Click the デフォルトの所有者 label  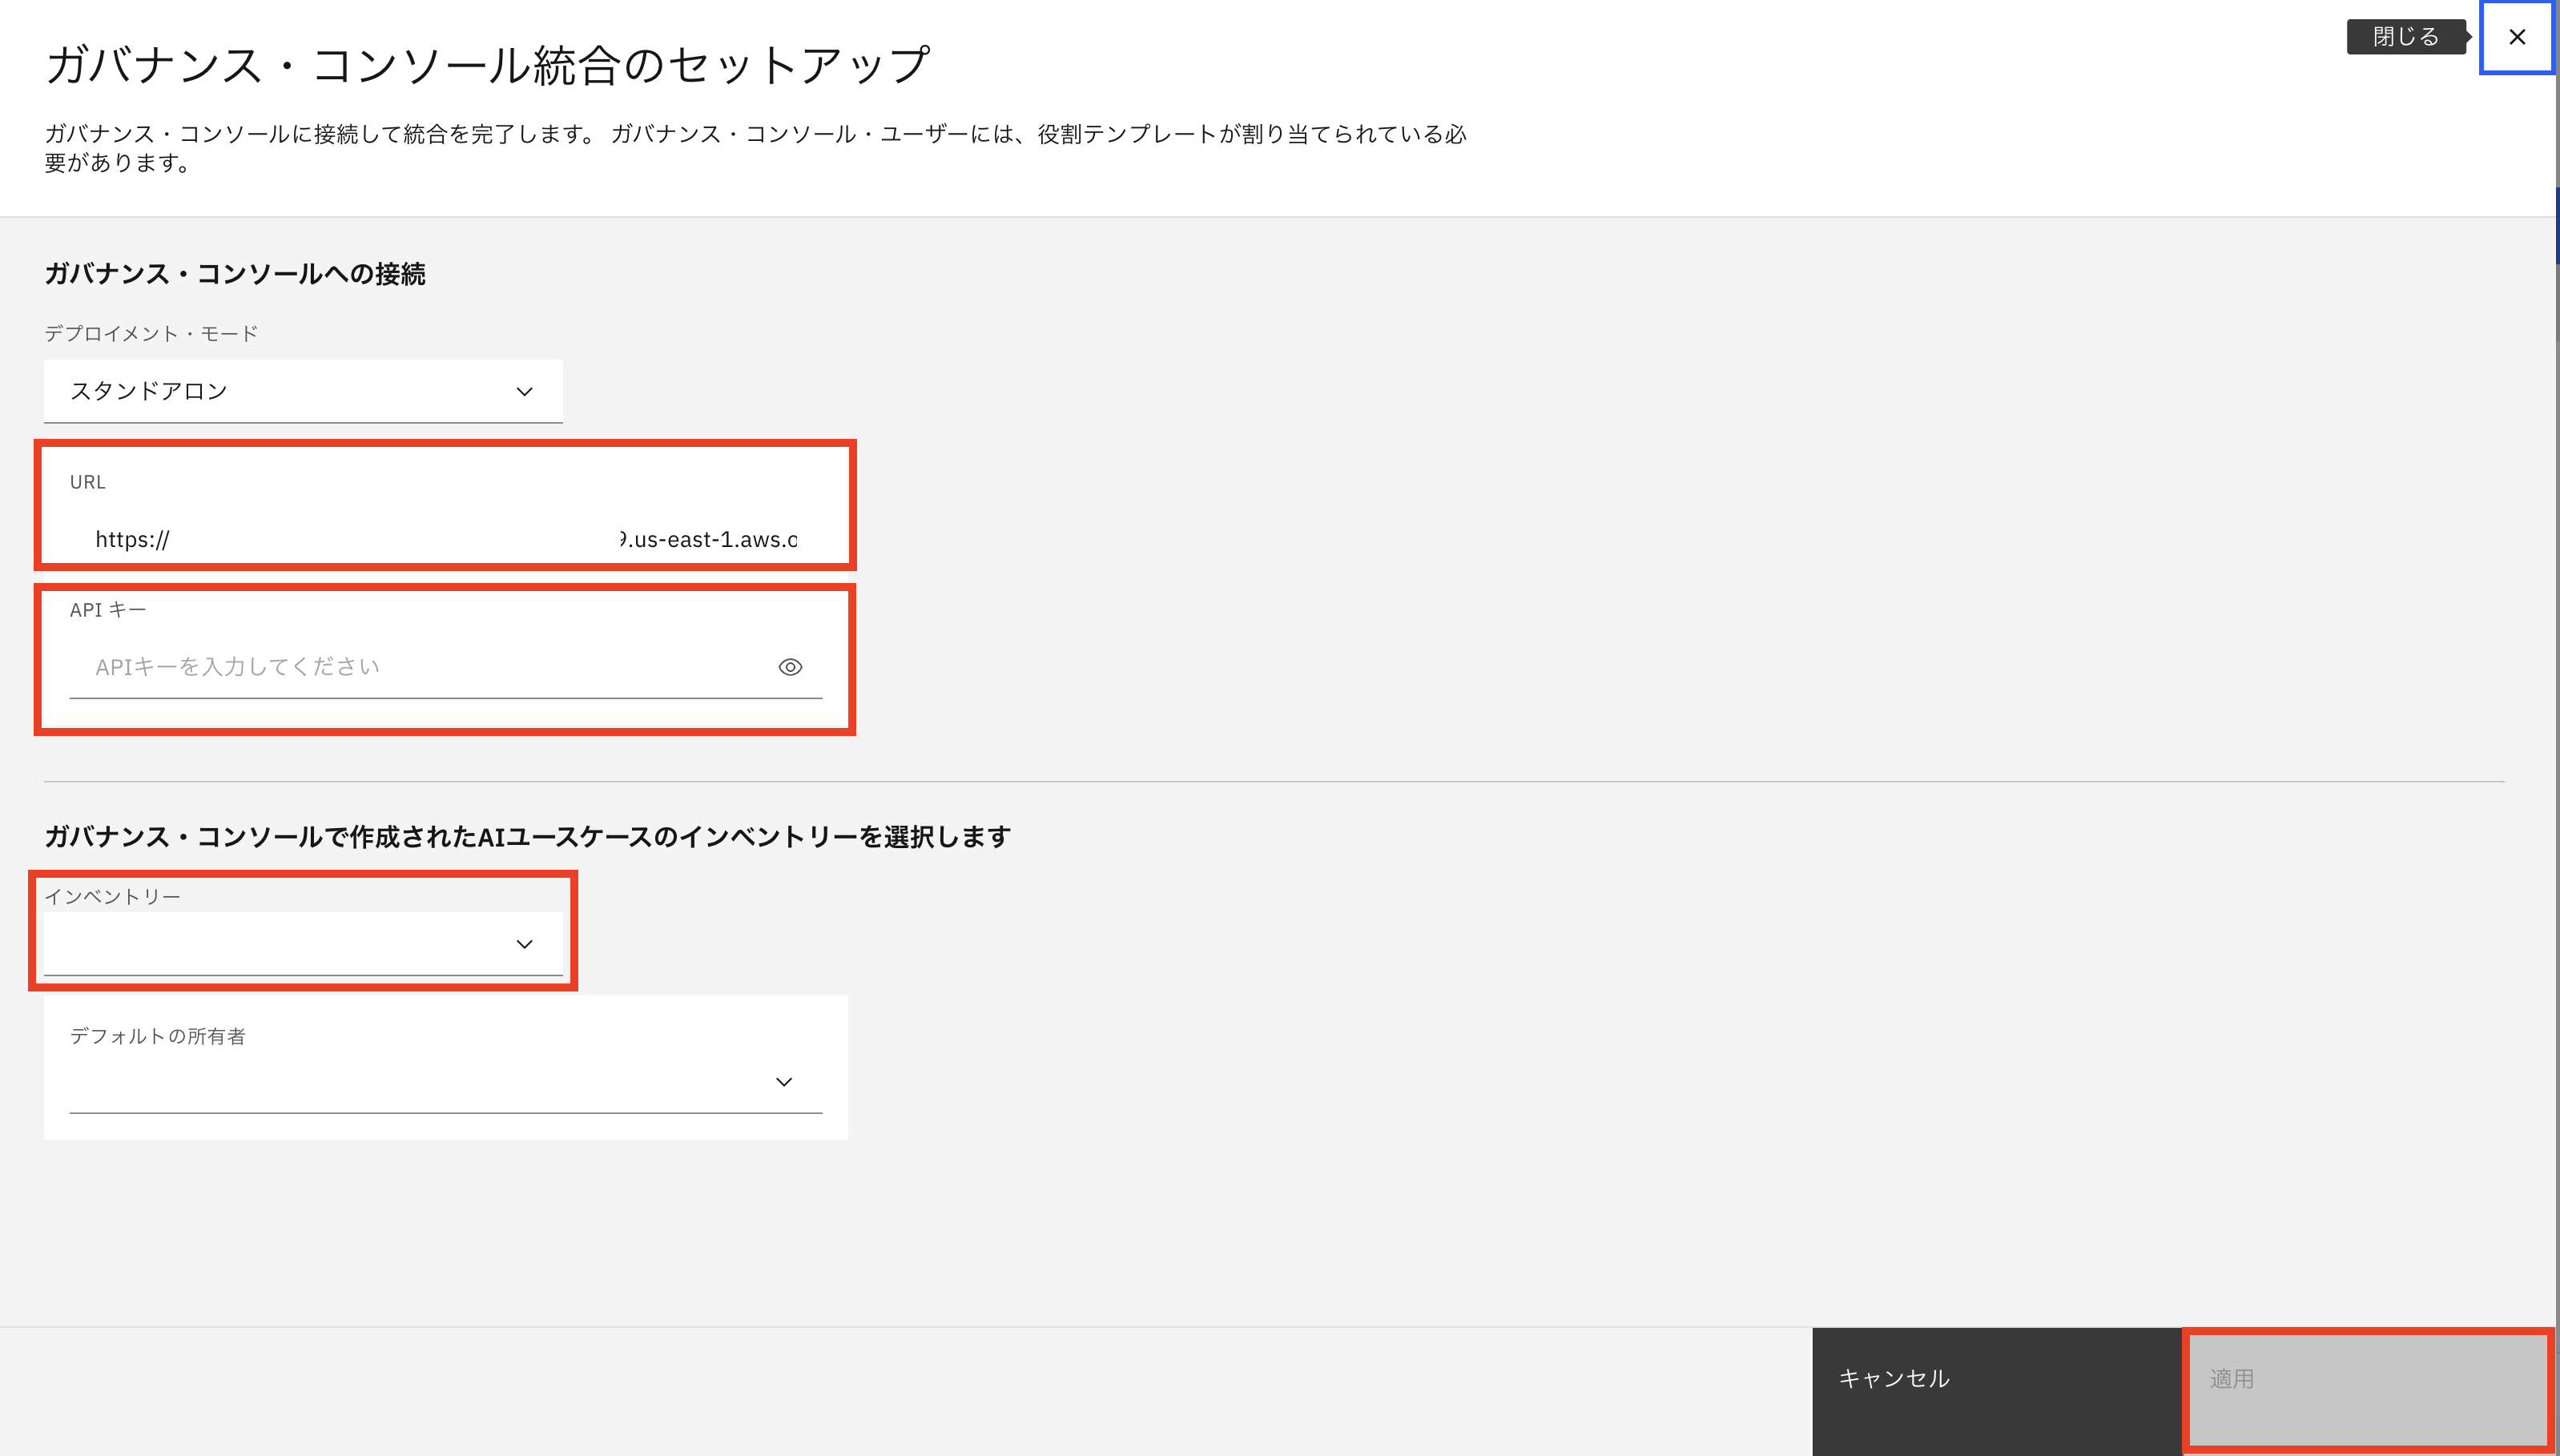coord(157,1037)
